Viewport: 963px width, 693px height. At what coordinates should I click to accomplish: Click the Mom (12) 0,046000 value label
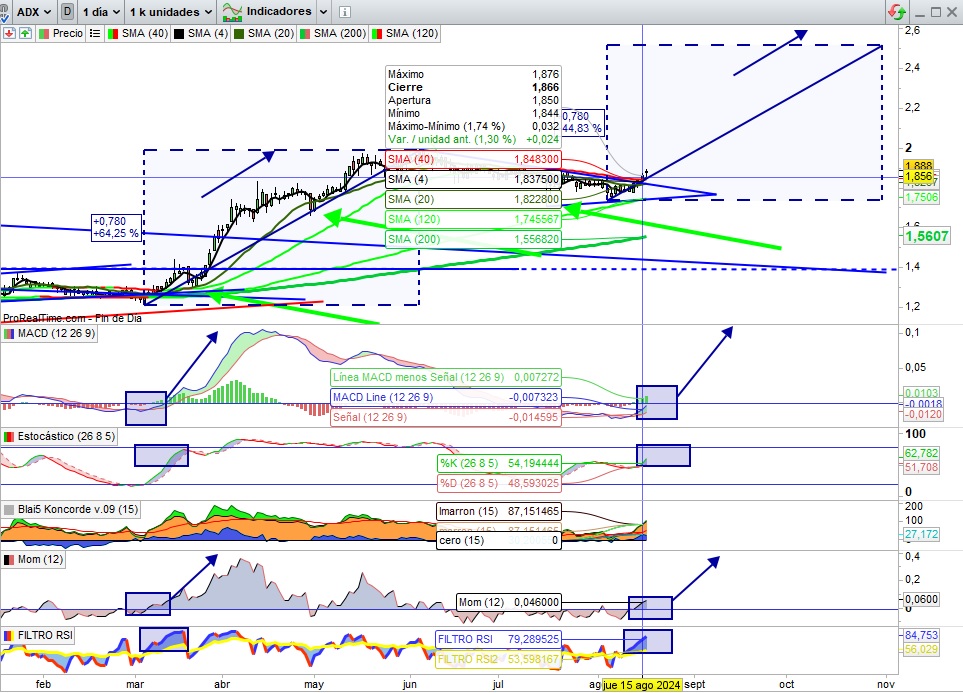click(x=509, y=602)
